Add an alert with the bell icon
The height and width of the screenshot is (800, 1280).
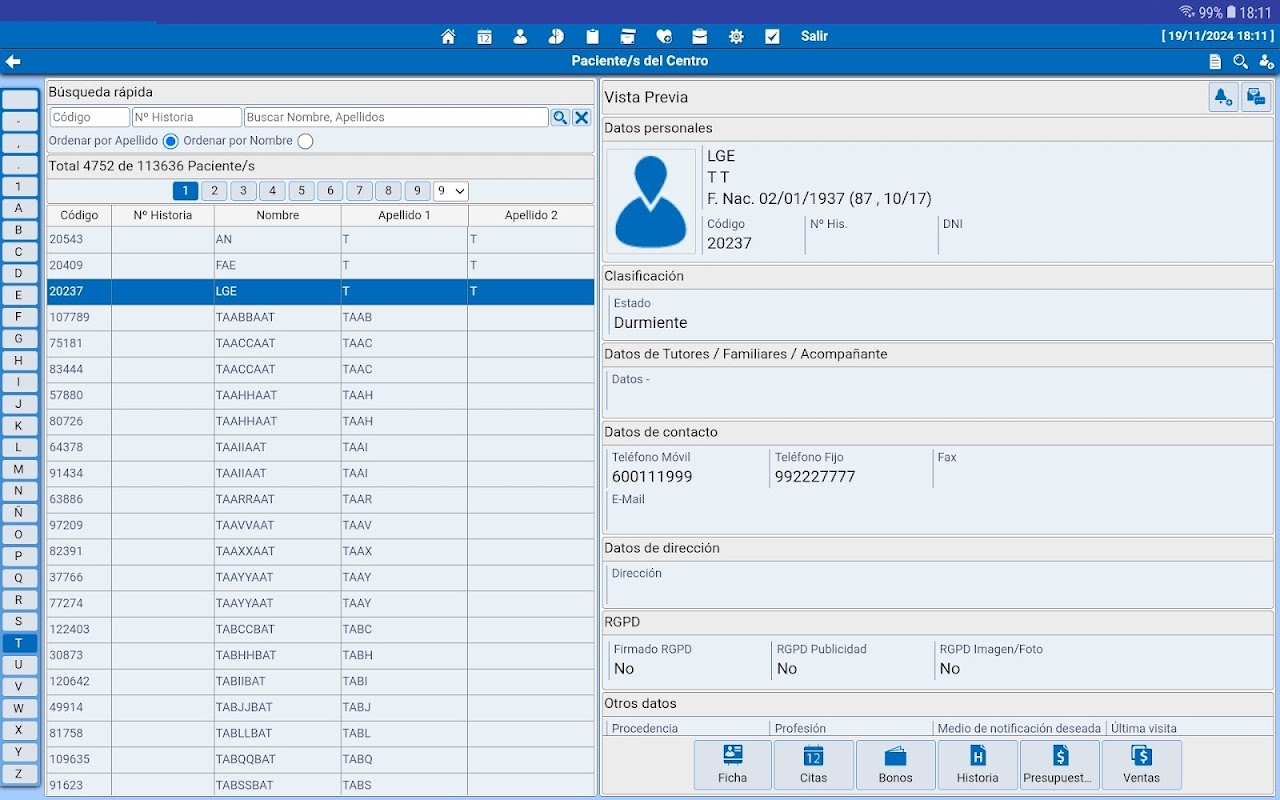pyautogui.click(x=1222, y=97)
